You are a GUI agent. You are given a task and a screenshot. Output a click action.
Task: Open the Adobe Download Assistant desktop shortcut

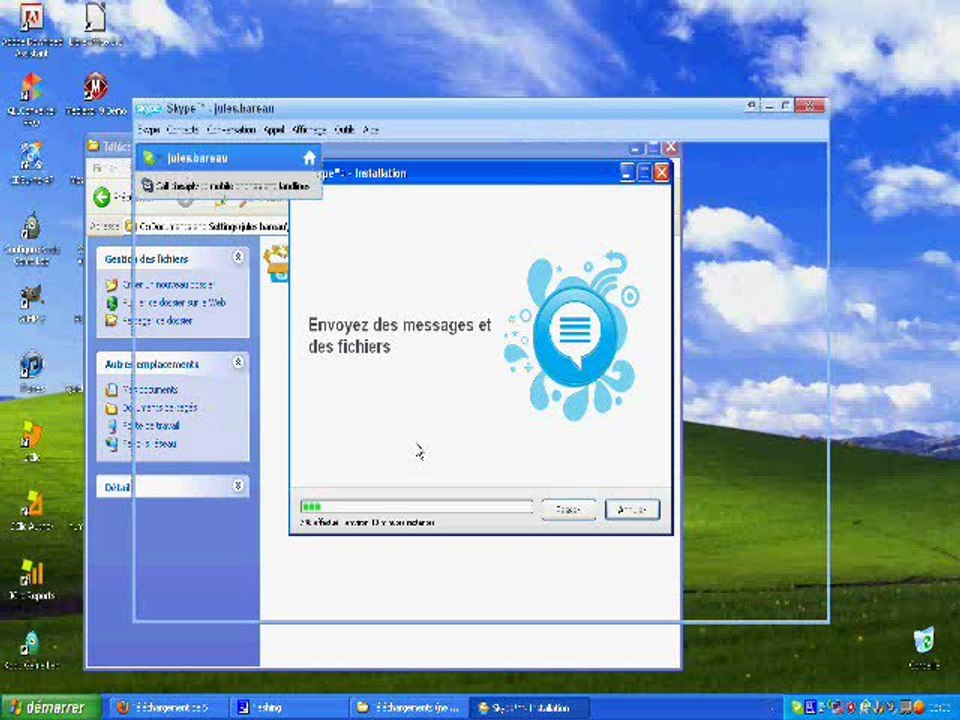click(31, 29)
